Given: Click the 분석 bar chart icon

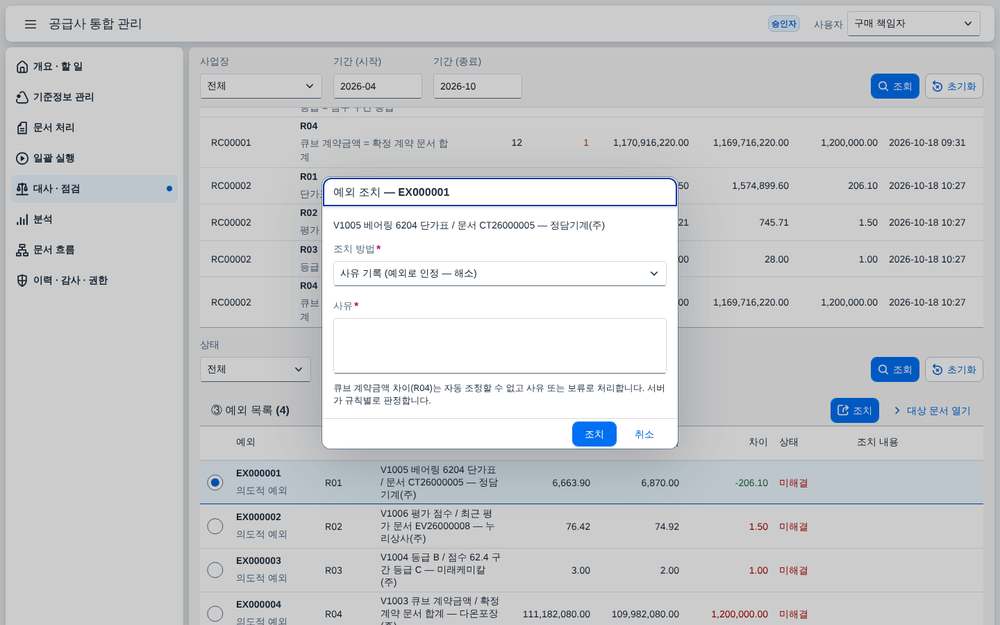Looking at the screenshot, I should (x=22, y=219).
